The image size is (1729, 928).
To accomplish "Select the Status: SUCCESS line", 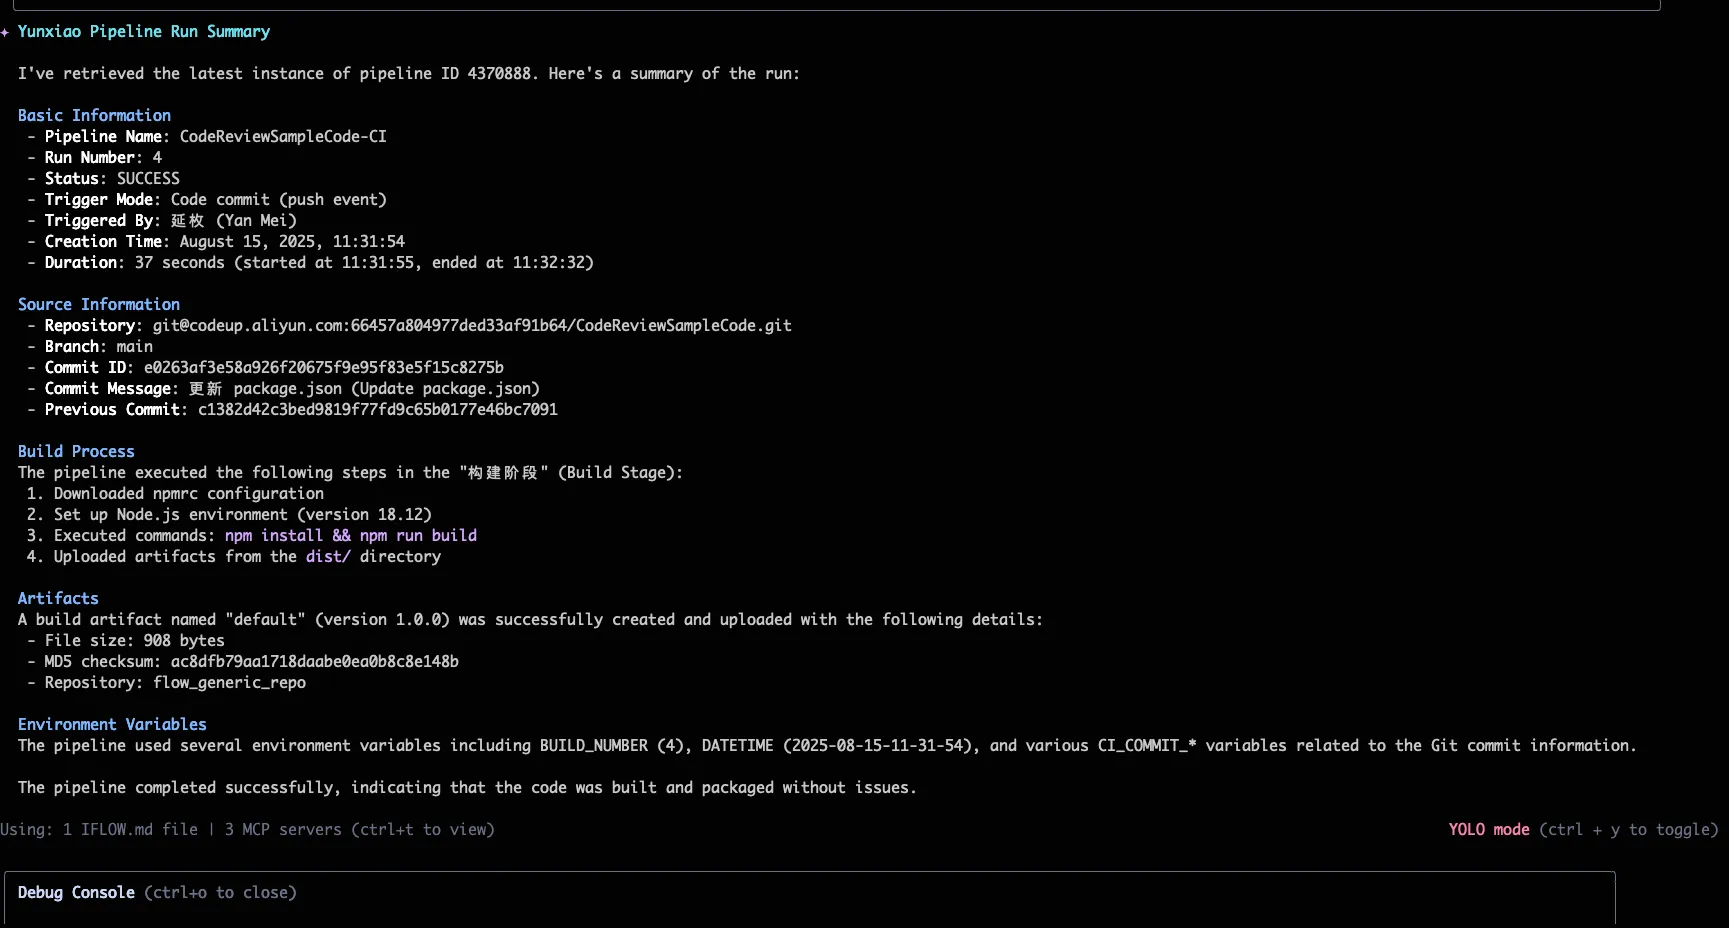I will click(104, 178).
